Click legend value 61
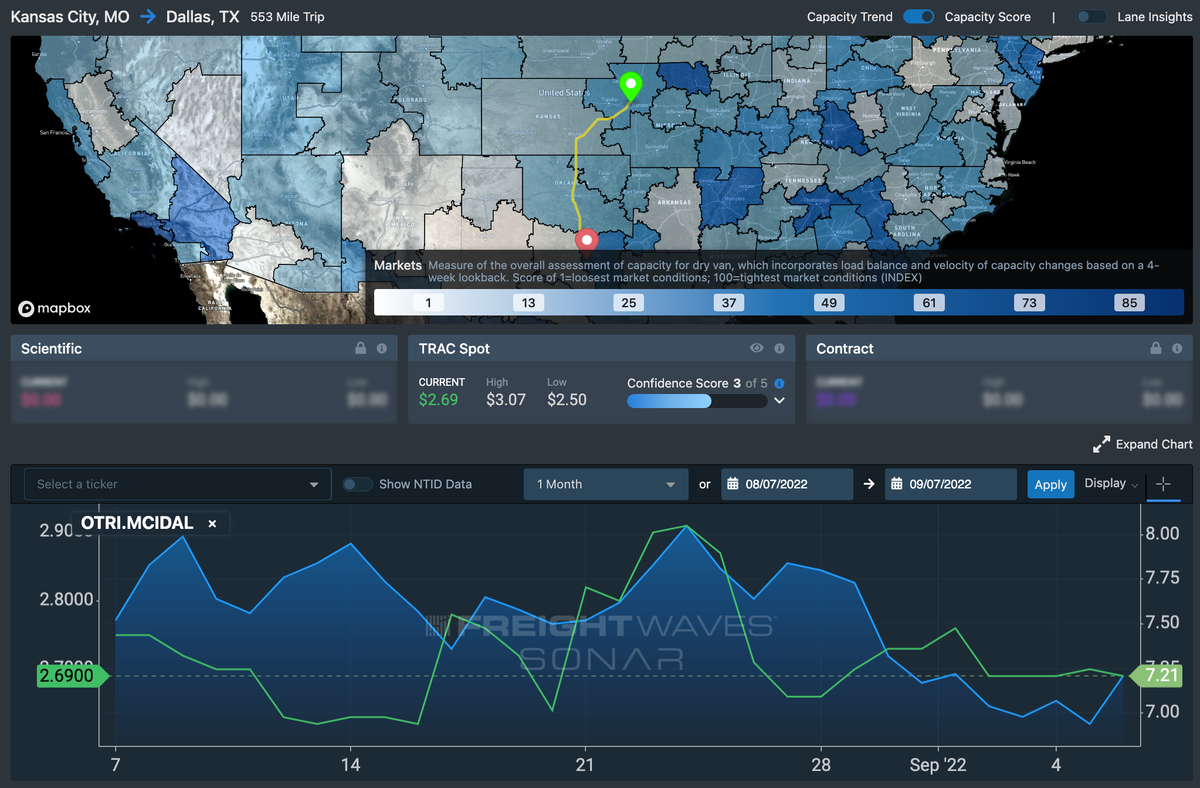 (x=929, y=303)
